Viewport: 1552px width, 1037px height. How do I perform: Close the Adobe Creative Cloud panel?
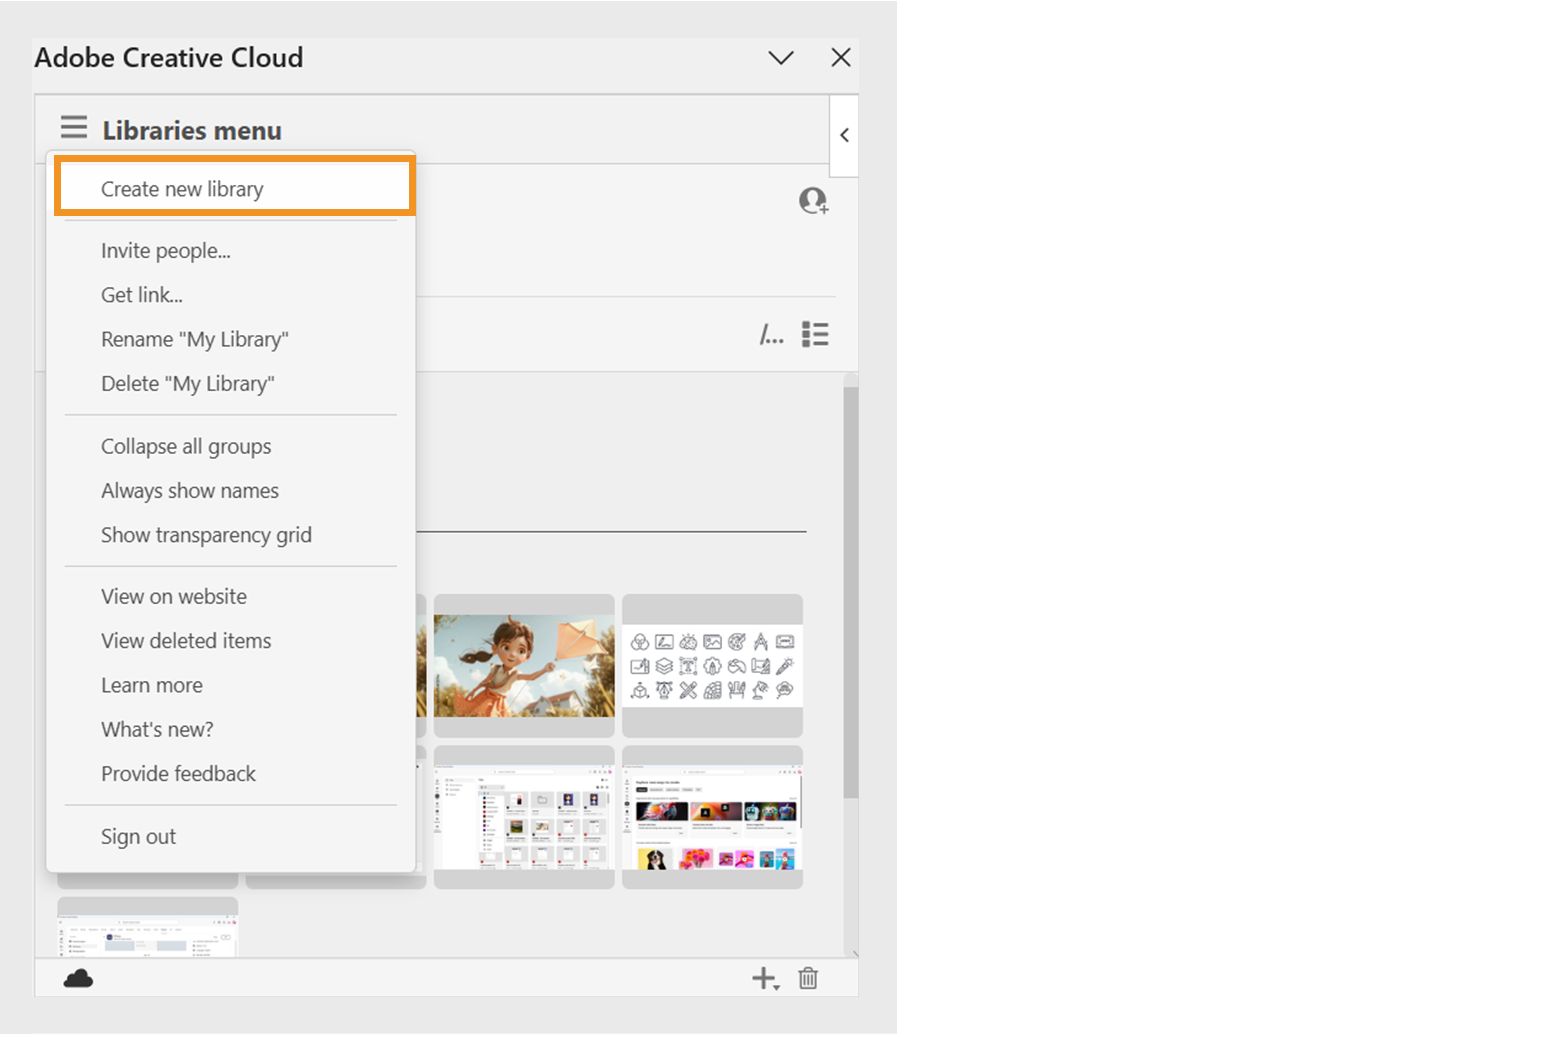pyautogui.click(x=841, y=58)
